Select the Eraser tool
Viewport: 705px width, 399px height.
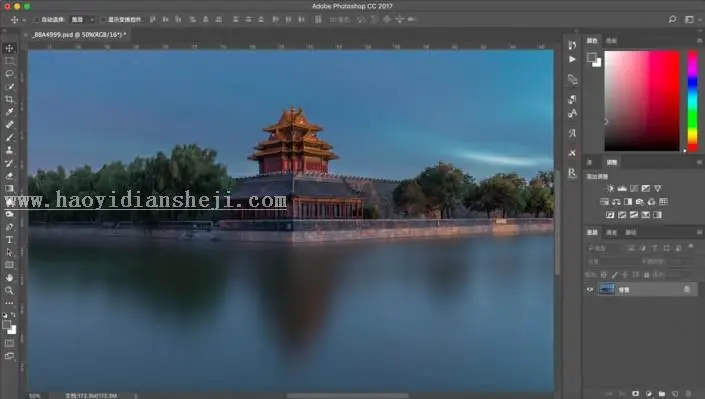click(x=9, y=175)
